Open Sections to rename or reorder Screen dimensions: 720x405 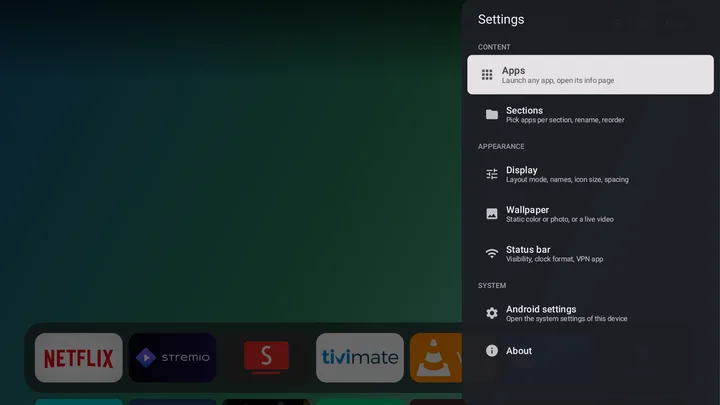[x=591, y=114]
